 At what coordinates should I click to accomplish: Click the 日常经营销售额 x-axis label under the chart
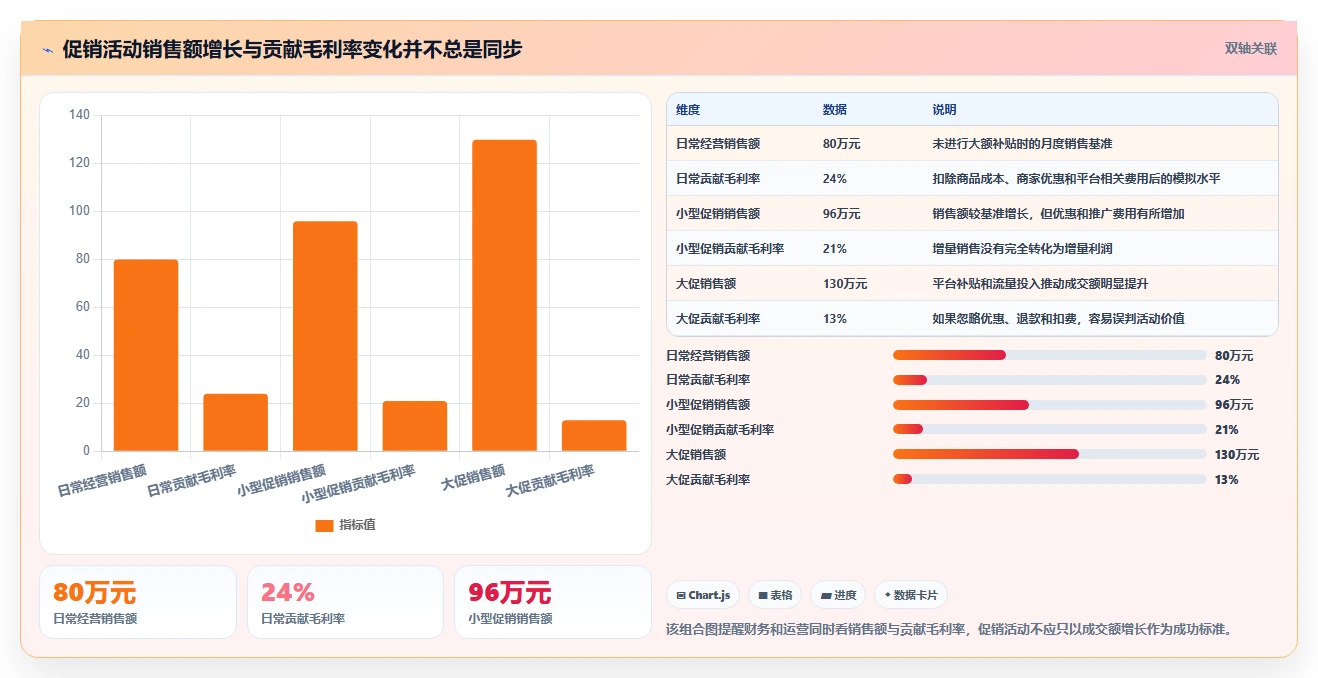pyautogui.click(x=102, y=481)
